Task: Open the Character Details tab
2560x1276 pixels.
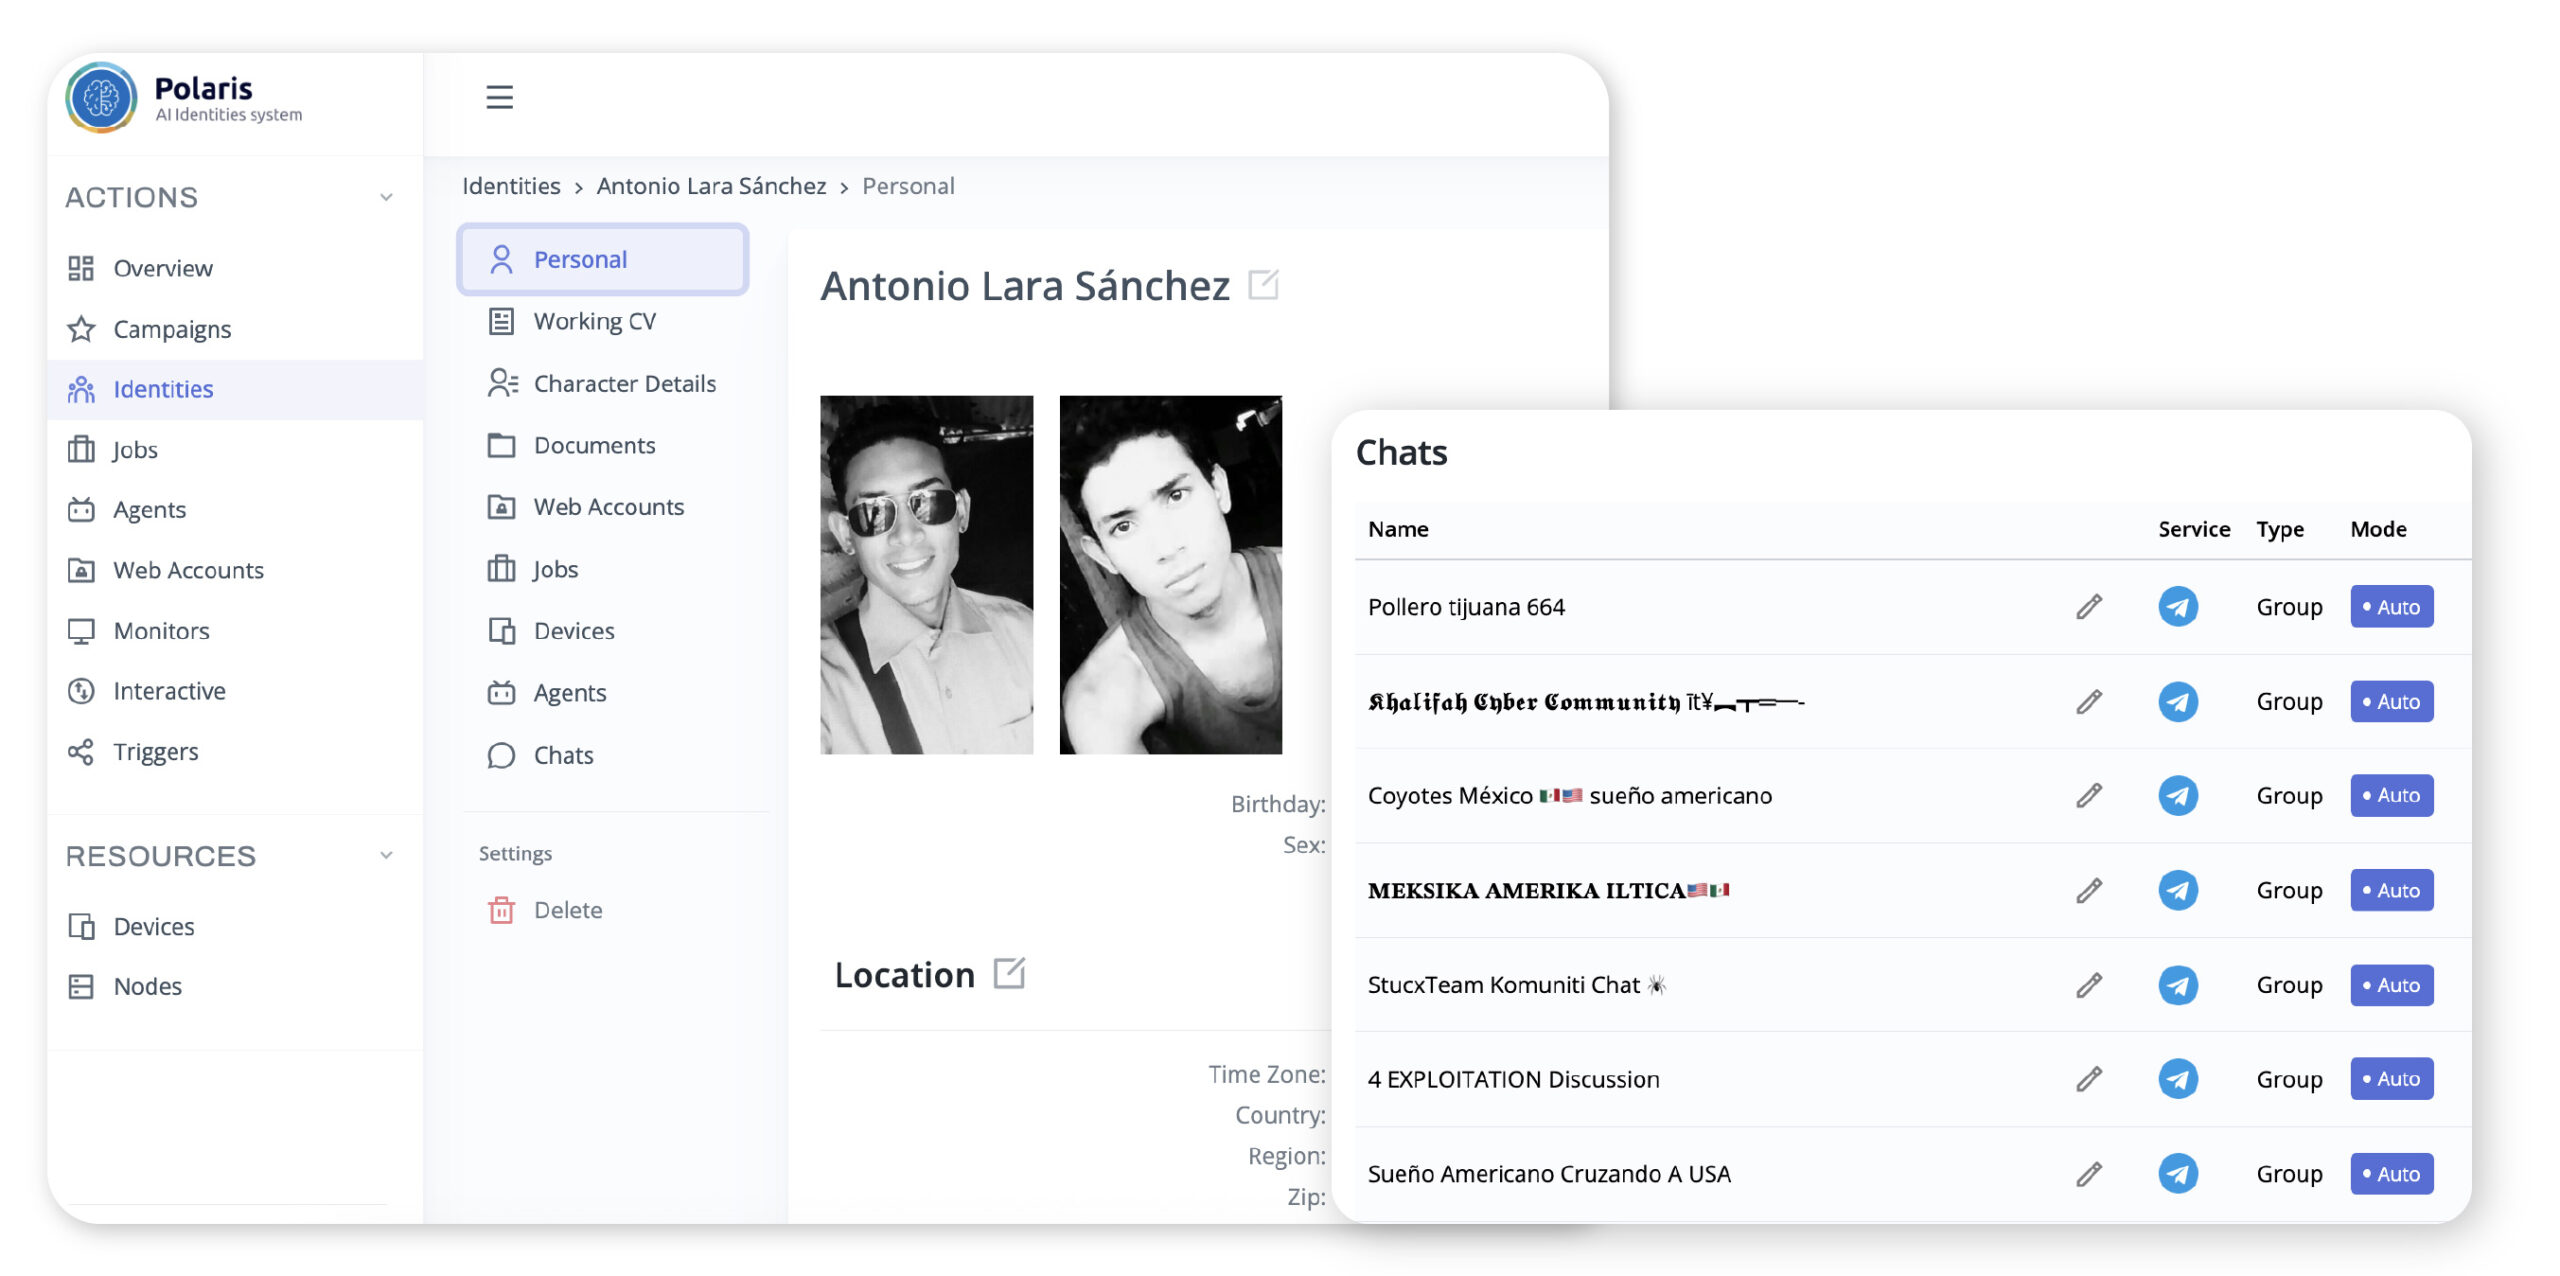Action: coord(624,383)
